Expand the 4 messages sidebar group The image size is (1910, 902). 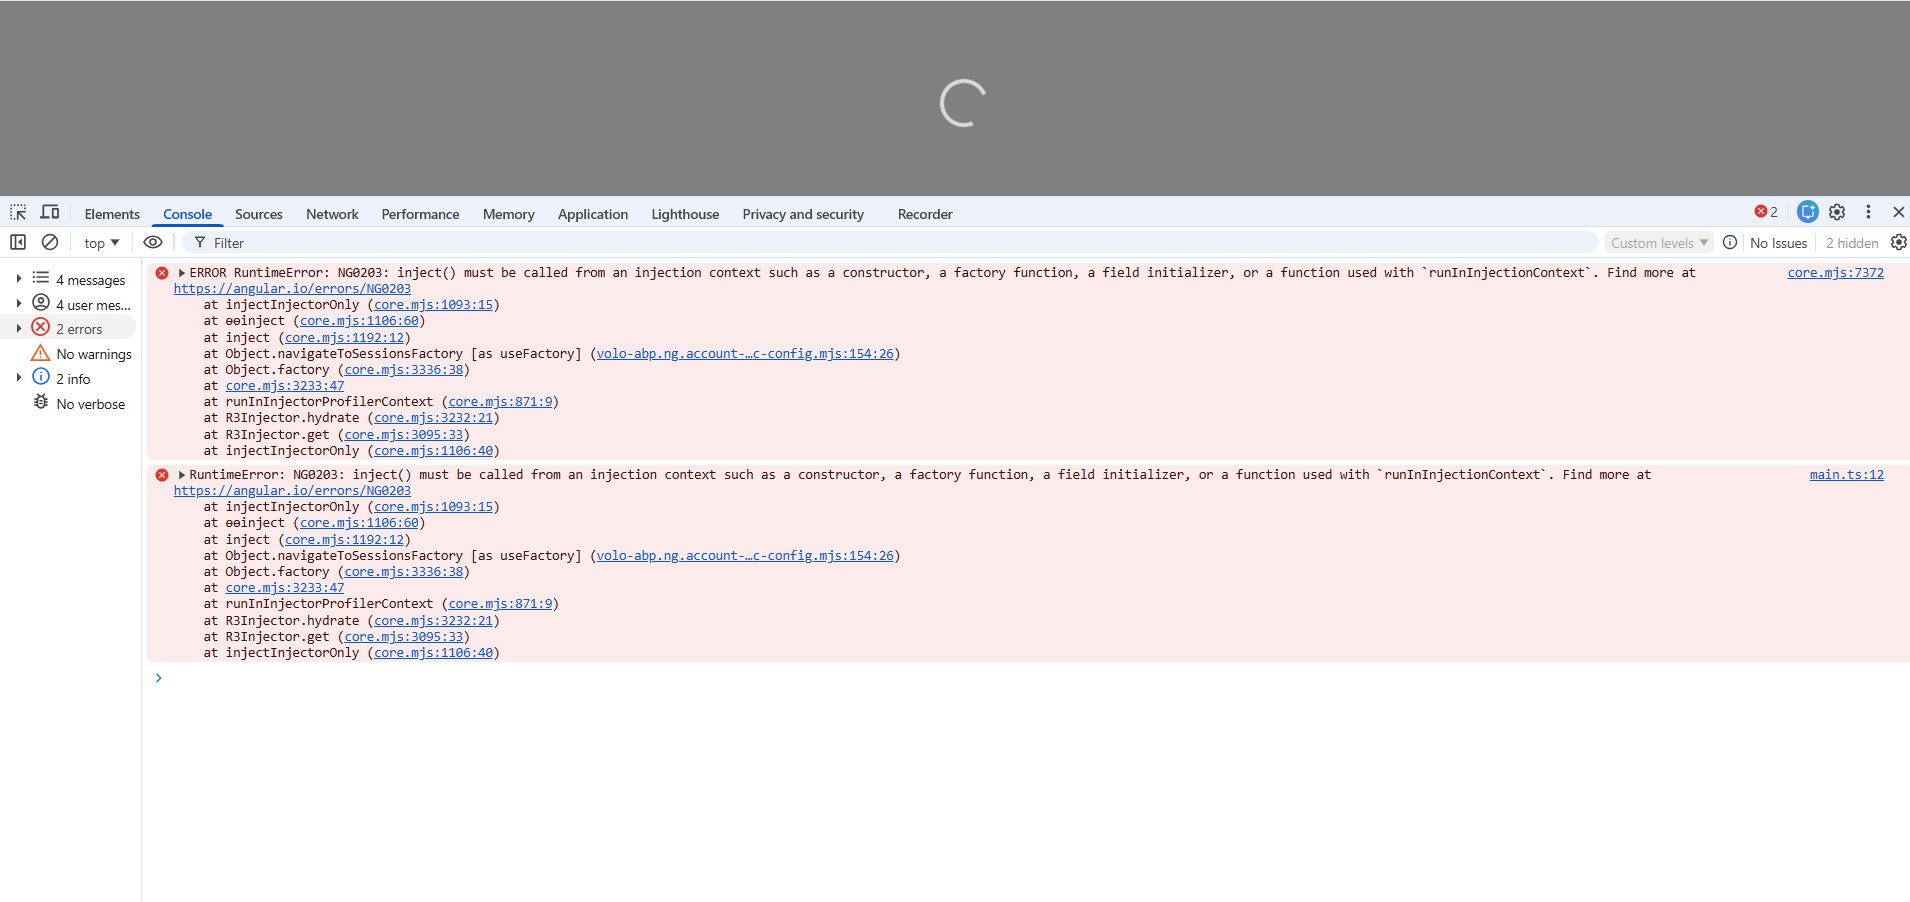pos(19,279)
